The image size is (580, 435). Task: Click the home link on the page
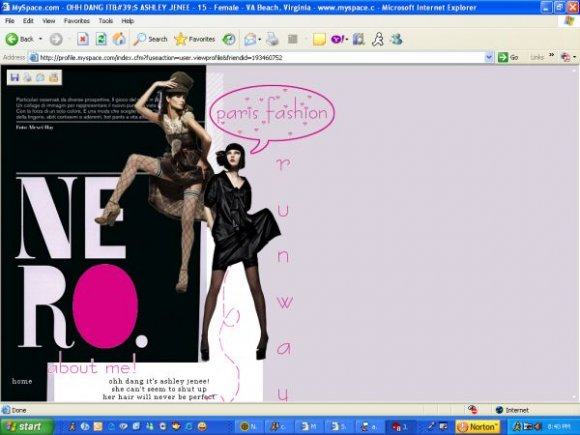tap(22, 381)
